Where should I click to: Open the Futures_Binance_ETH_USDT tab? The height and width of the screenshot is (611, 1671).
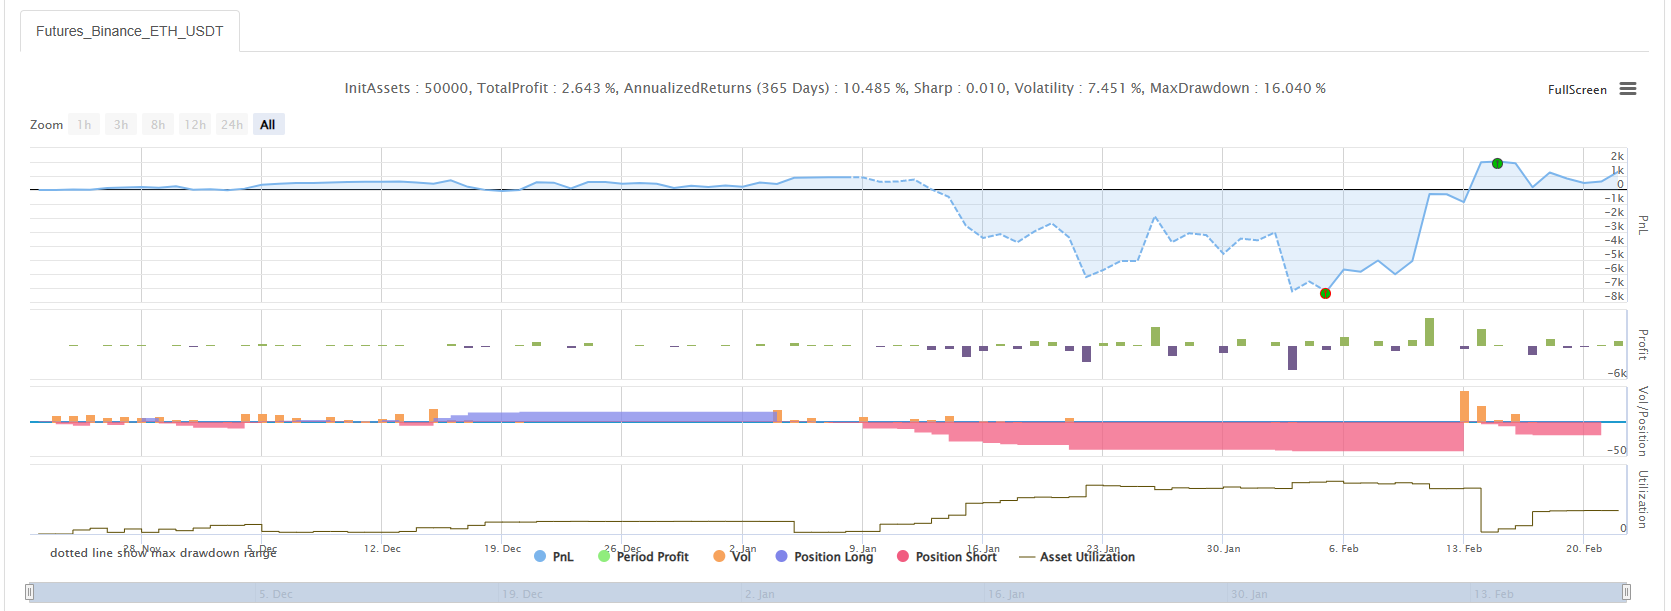pyautogui.click(x=130, y=31)
